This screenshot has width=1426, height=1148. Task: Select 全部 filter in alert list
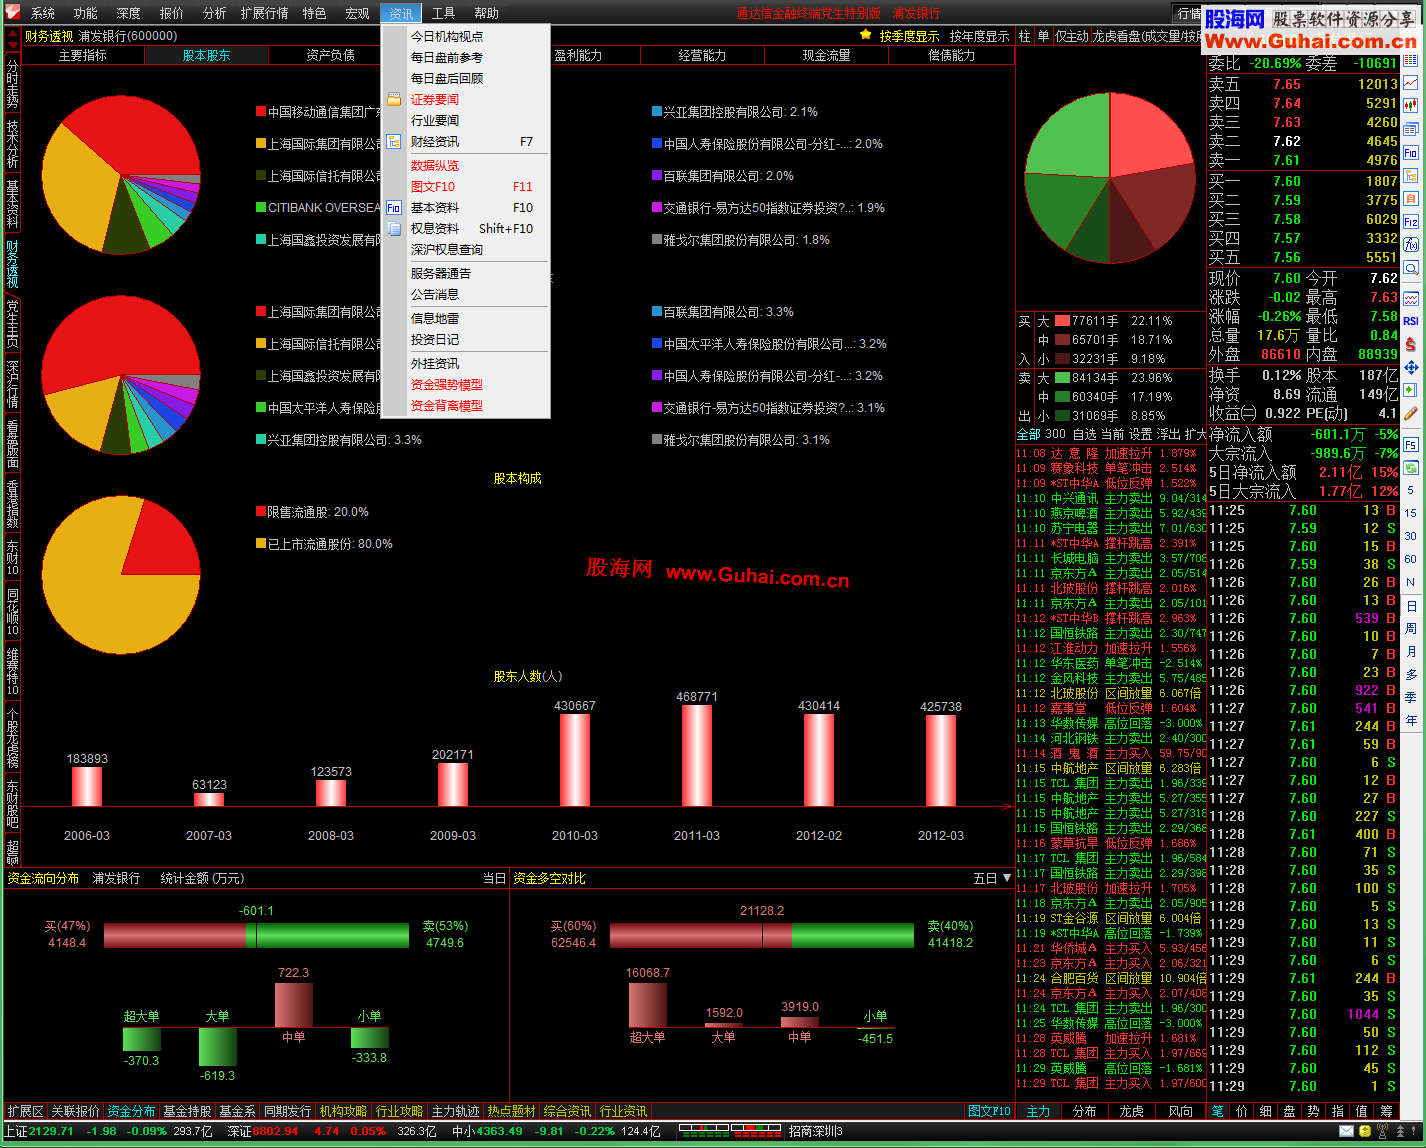(1028, 435)
